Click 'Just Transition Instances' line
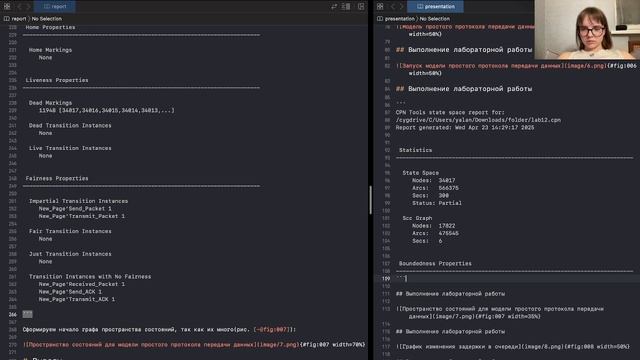Image resolution: width=640 pixels, height=360 pixels. click(70, 254)
